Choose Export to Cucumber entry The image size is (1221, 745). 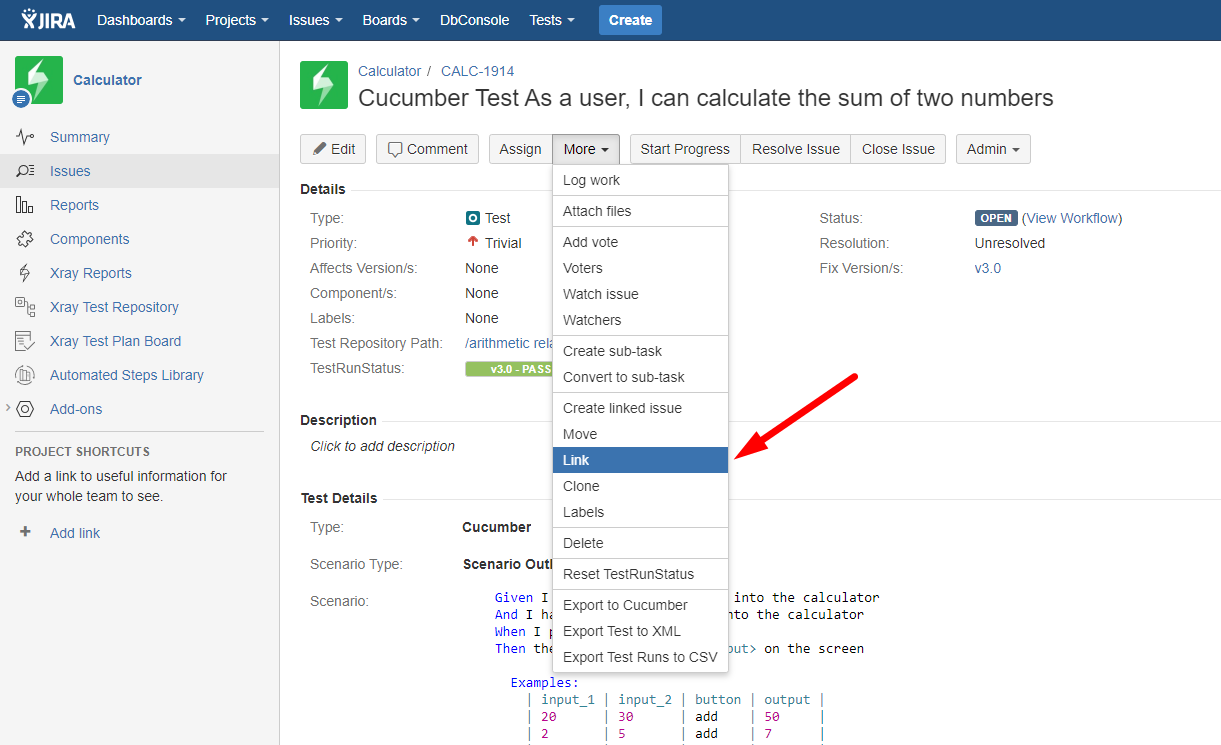pos(641,605)
